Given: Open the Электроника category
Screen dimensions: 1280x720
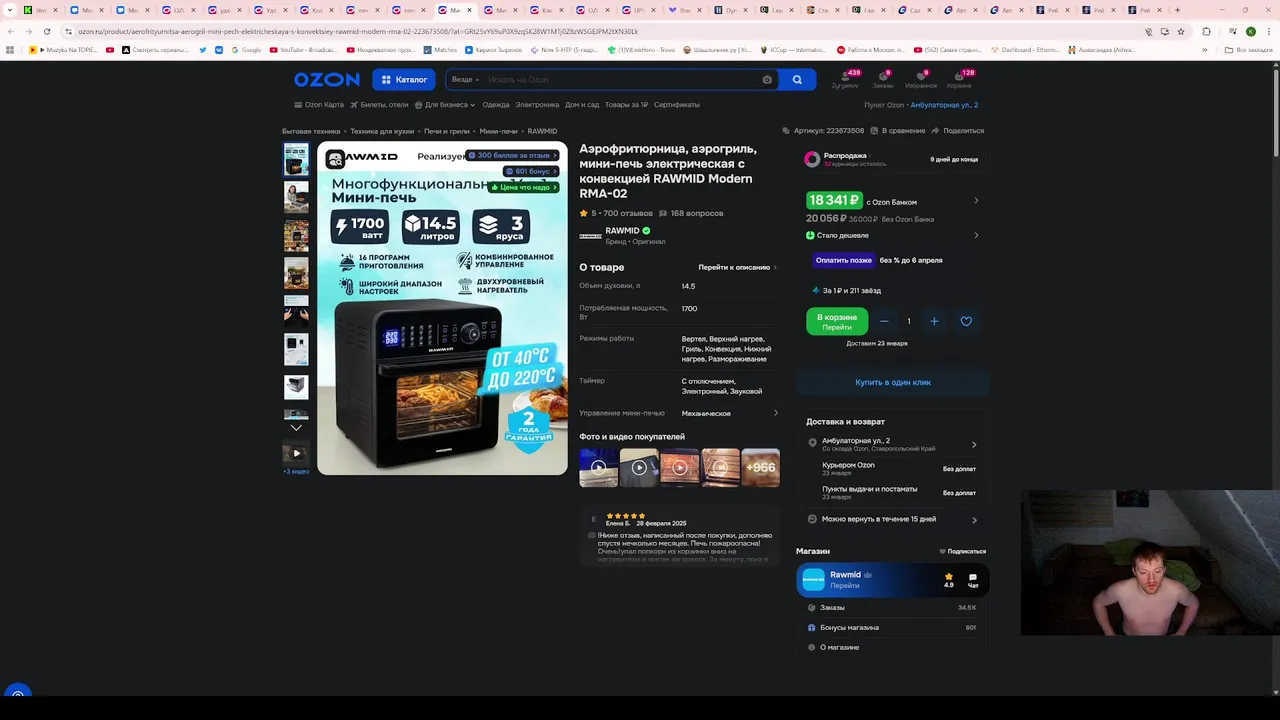Looking at the screenshot, I should [x=537, y=105].
